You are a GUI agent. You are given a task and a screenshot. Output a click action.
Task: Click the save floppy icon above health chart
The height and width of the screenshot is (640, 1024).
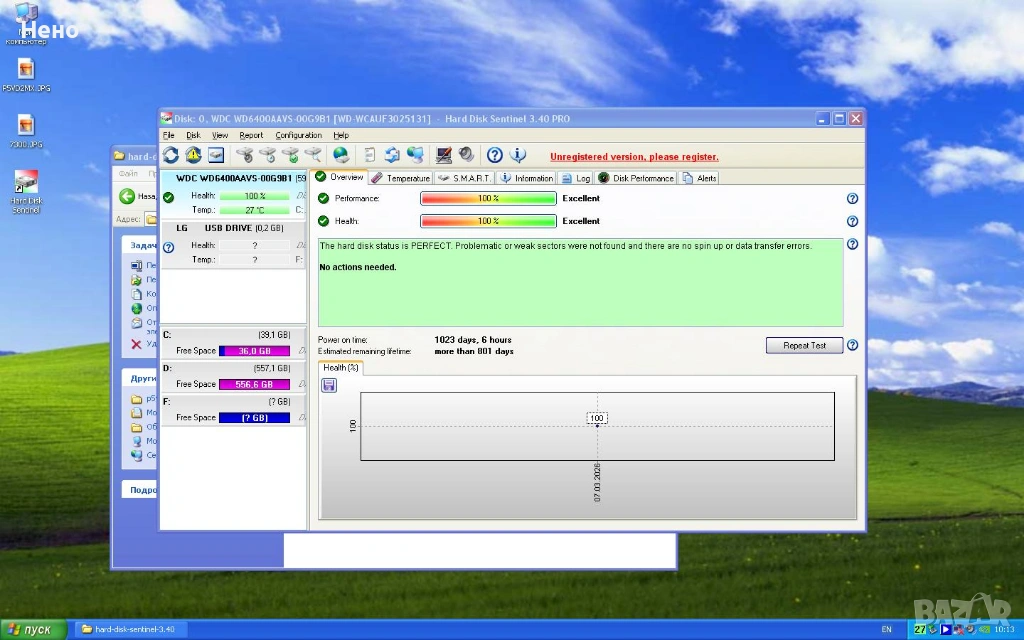(329, 385)
